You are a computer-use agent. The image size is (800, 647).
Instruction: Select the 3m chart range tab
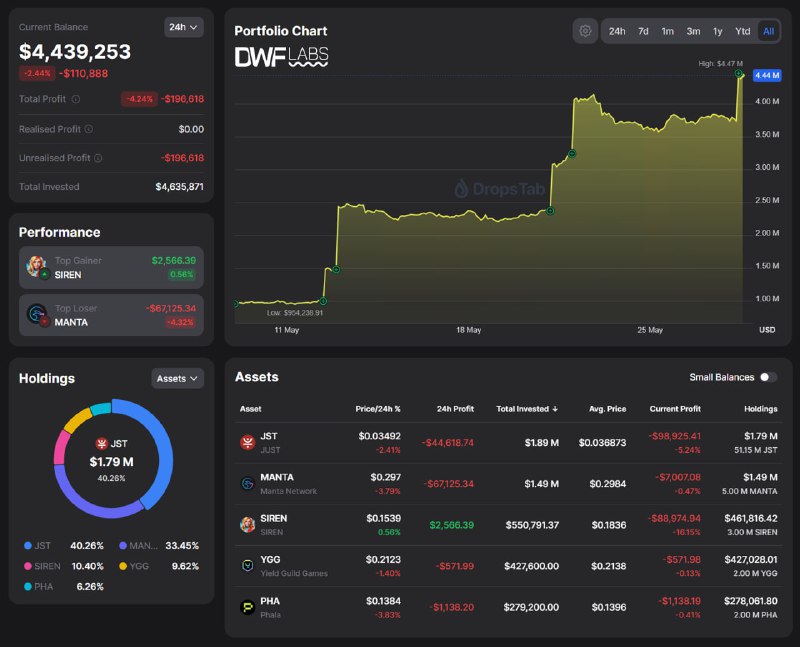[693, 31]
